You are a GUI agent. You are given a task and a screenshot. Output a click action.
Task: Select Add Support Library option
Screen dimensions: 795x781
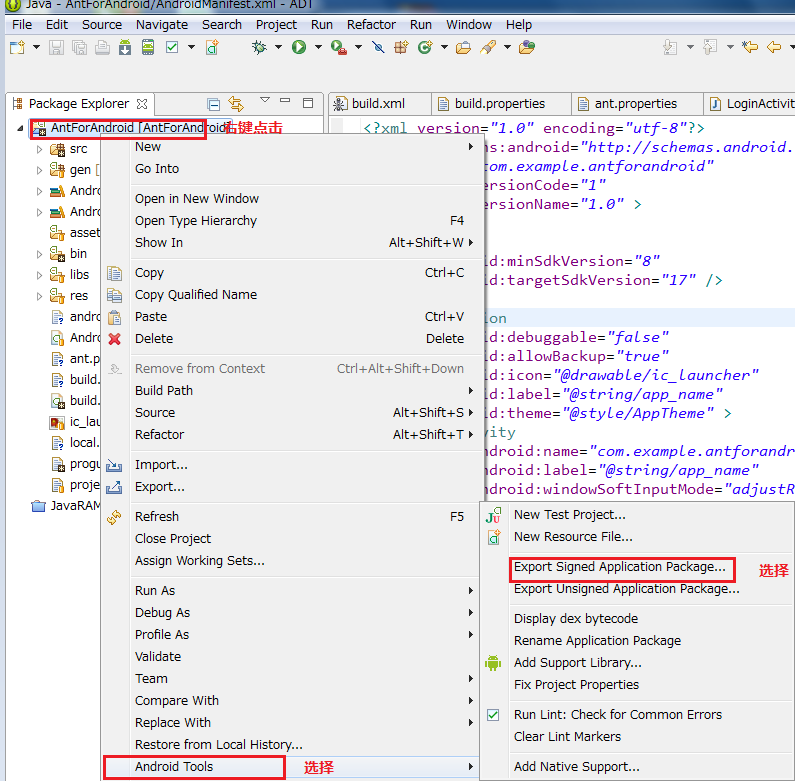577,662
